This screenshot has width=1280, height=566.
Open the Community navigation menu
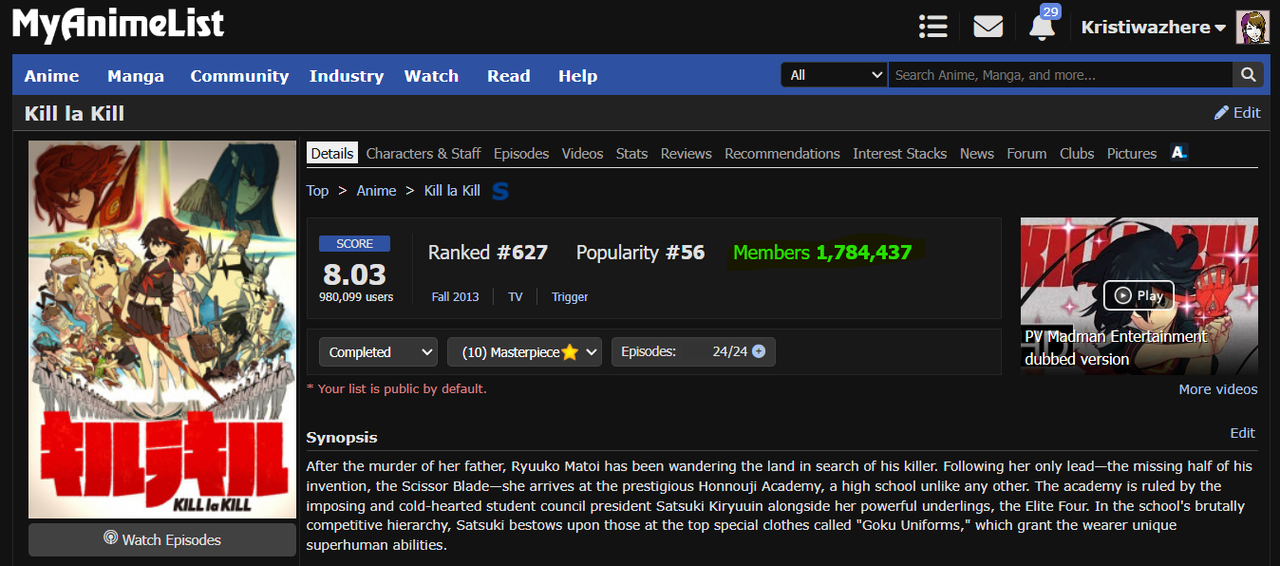click(x=239, y=76)
